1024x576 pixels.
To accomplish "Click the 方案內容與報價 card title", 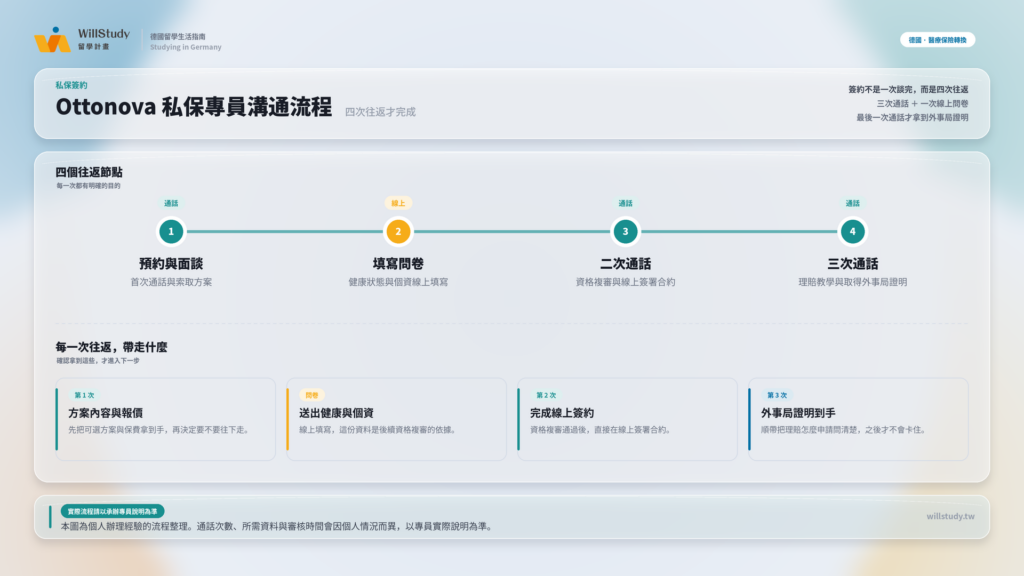I will click(106, 413).
